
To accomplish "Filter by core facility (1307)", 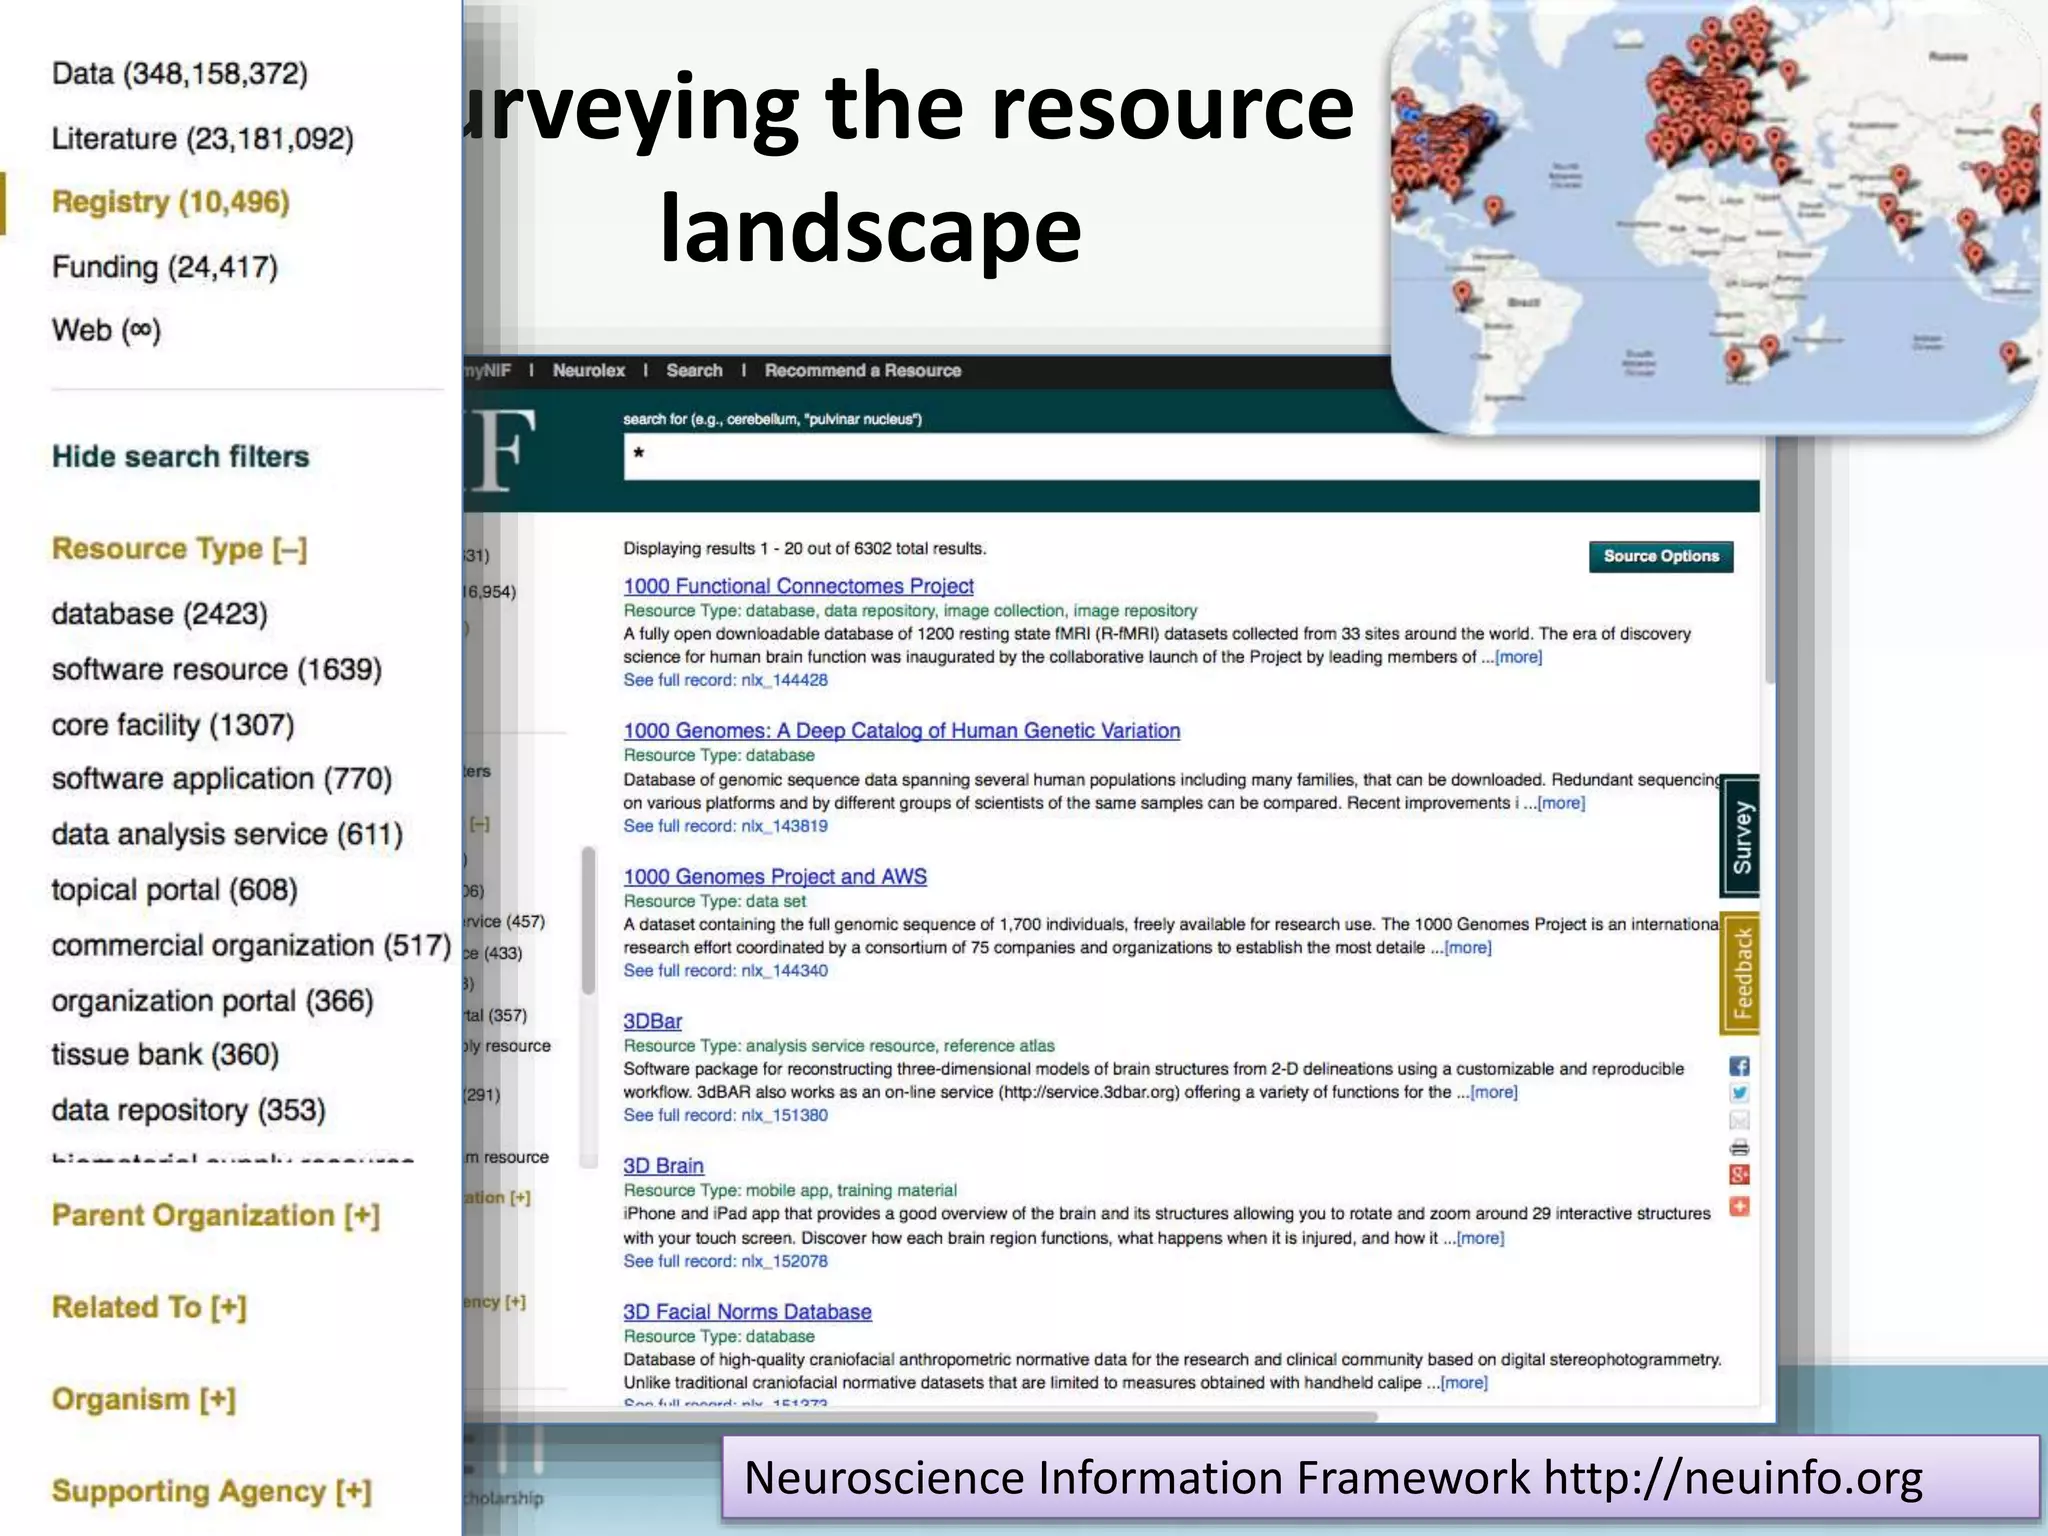I will pos(173,725).
